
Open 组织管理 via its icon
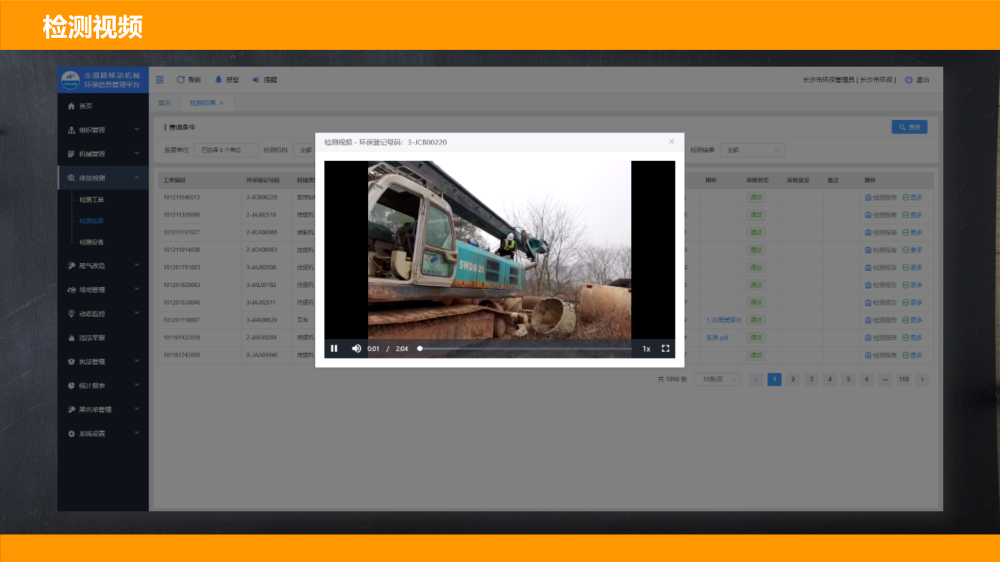[71, 130]
